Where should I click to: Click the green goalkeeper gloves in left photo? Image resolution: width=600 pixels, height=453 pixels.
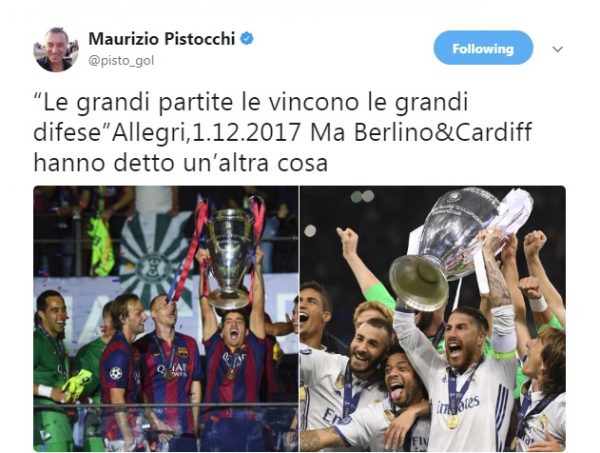[x=77, y=383]
